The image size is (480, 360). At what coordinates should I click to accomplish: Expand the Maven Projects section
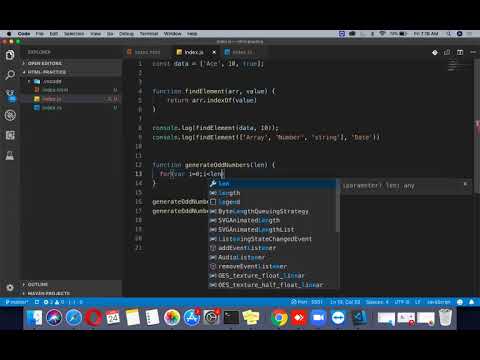click(72, 293)
